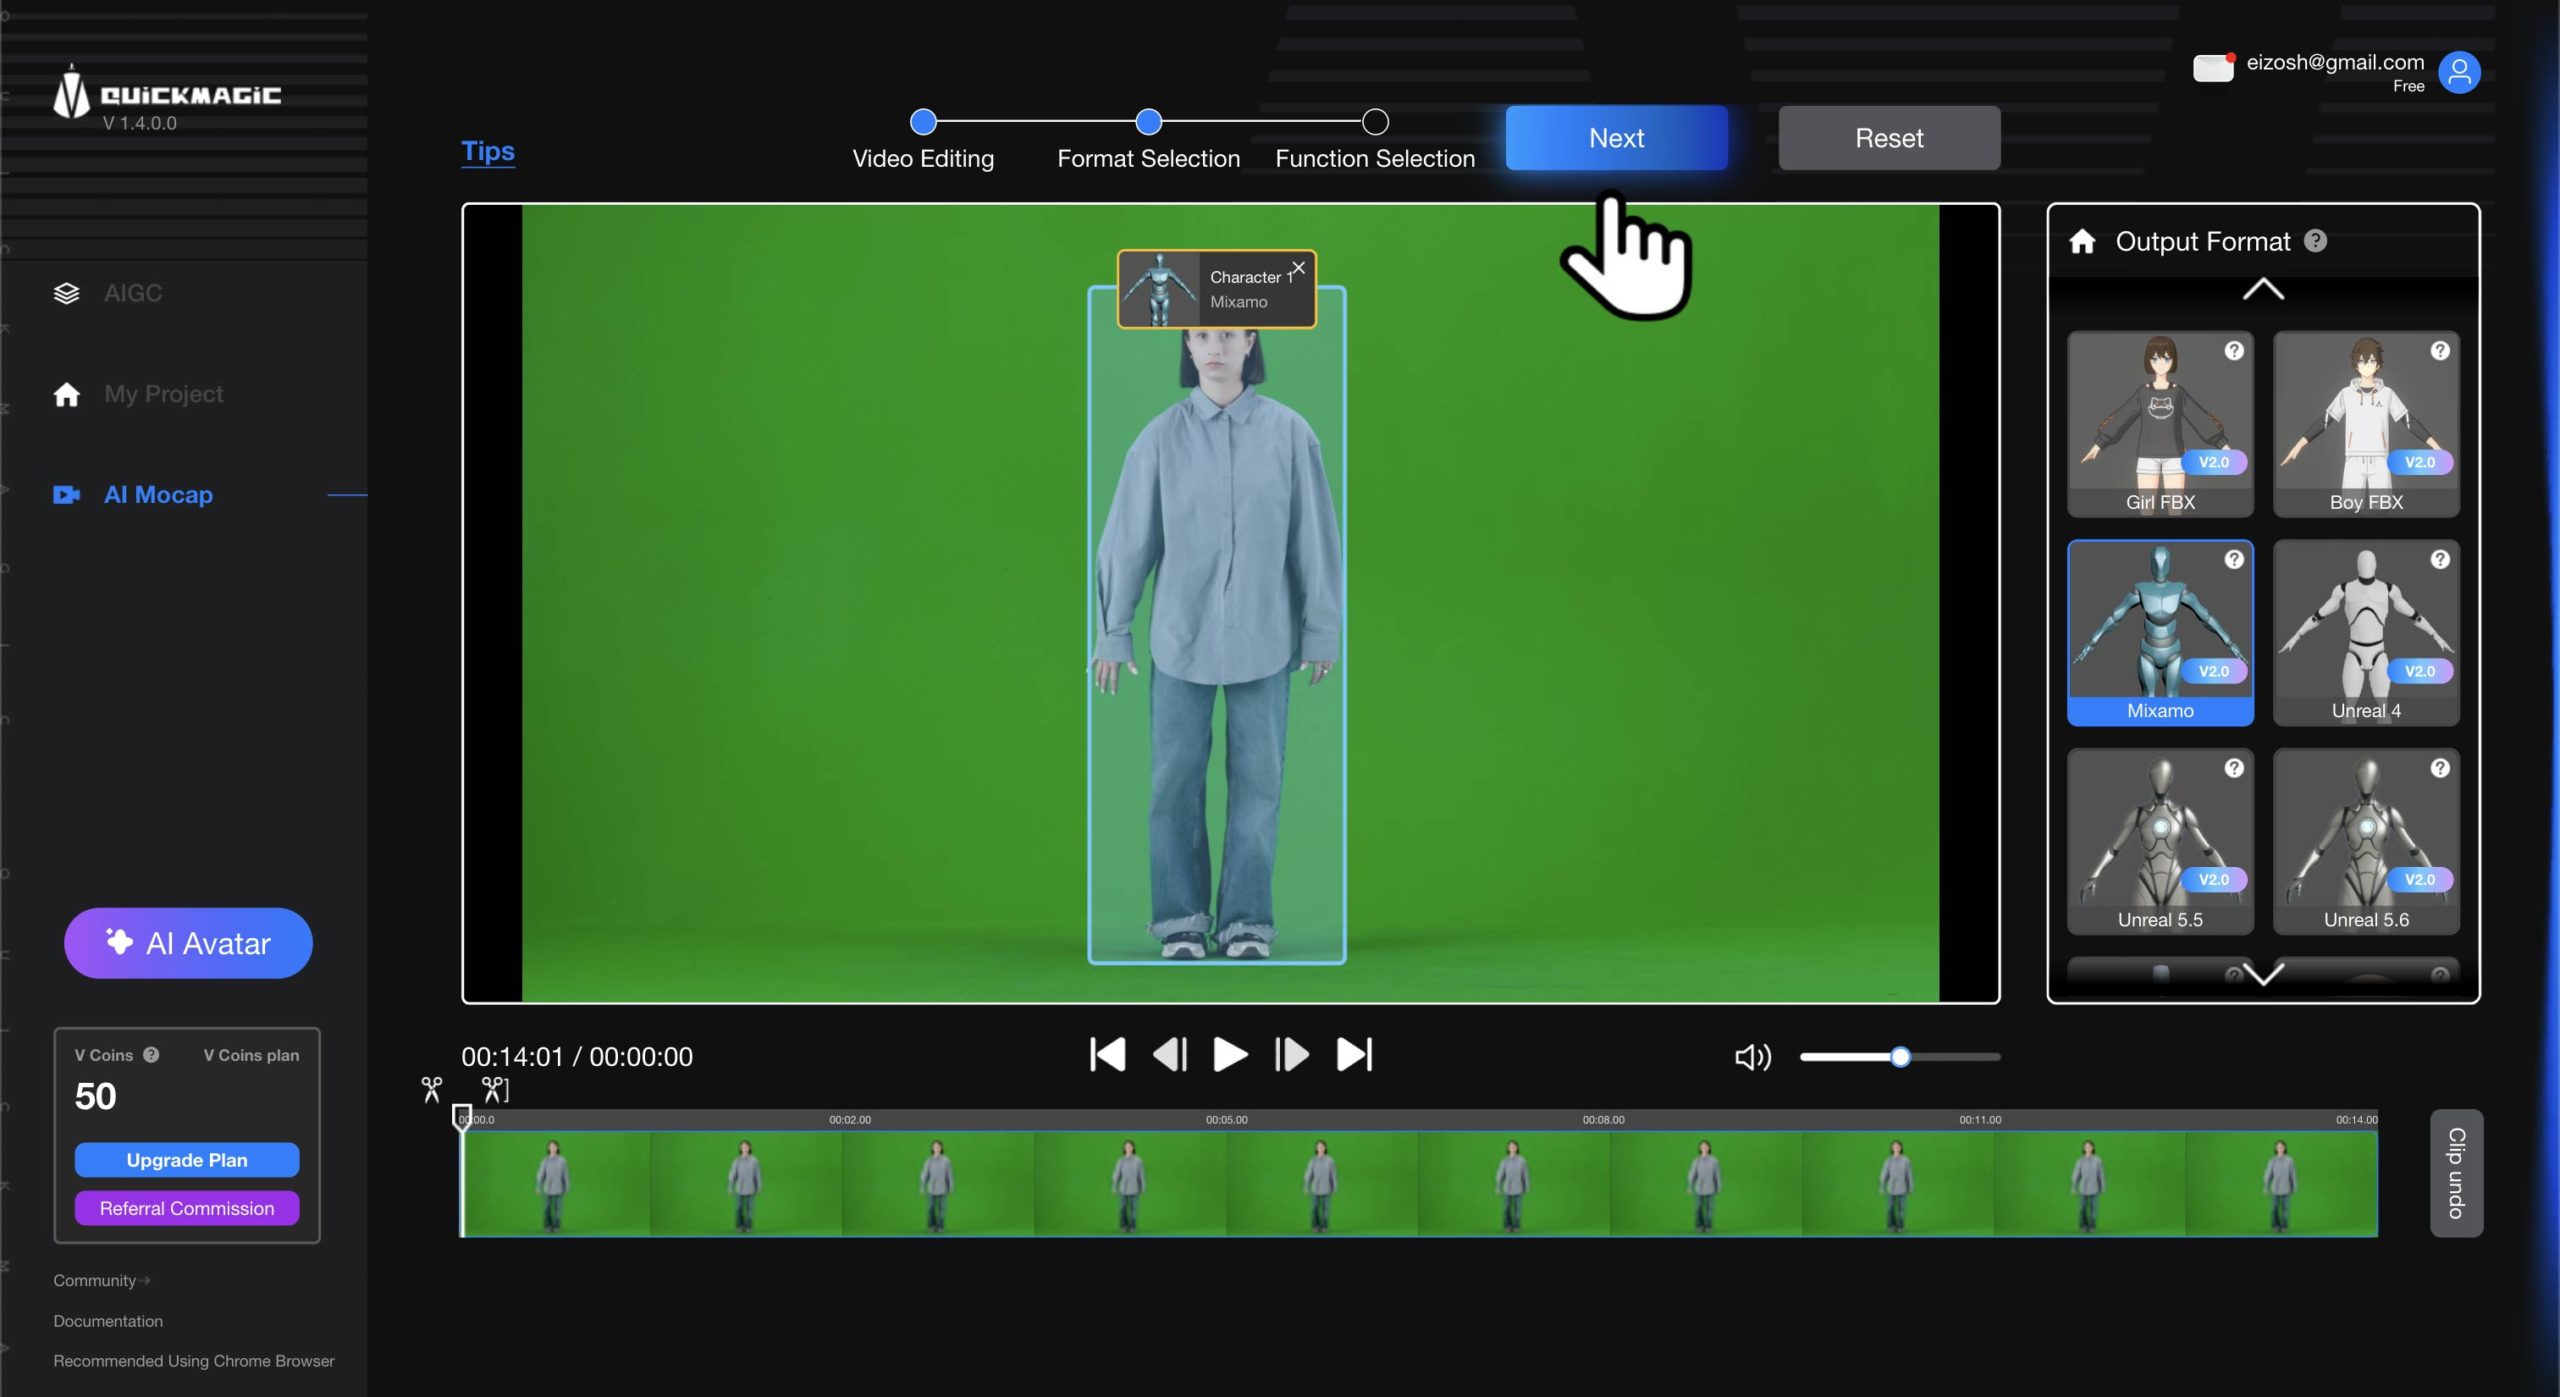The height and width of the screenshot is (1397, 2560).
Task: Step forward one frame
Action: coord(1291,1055)
